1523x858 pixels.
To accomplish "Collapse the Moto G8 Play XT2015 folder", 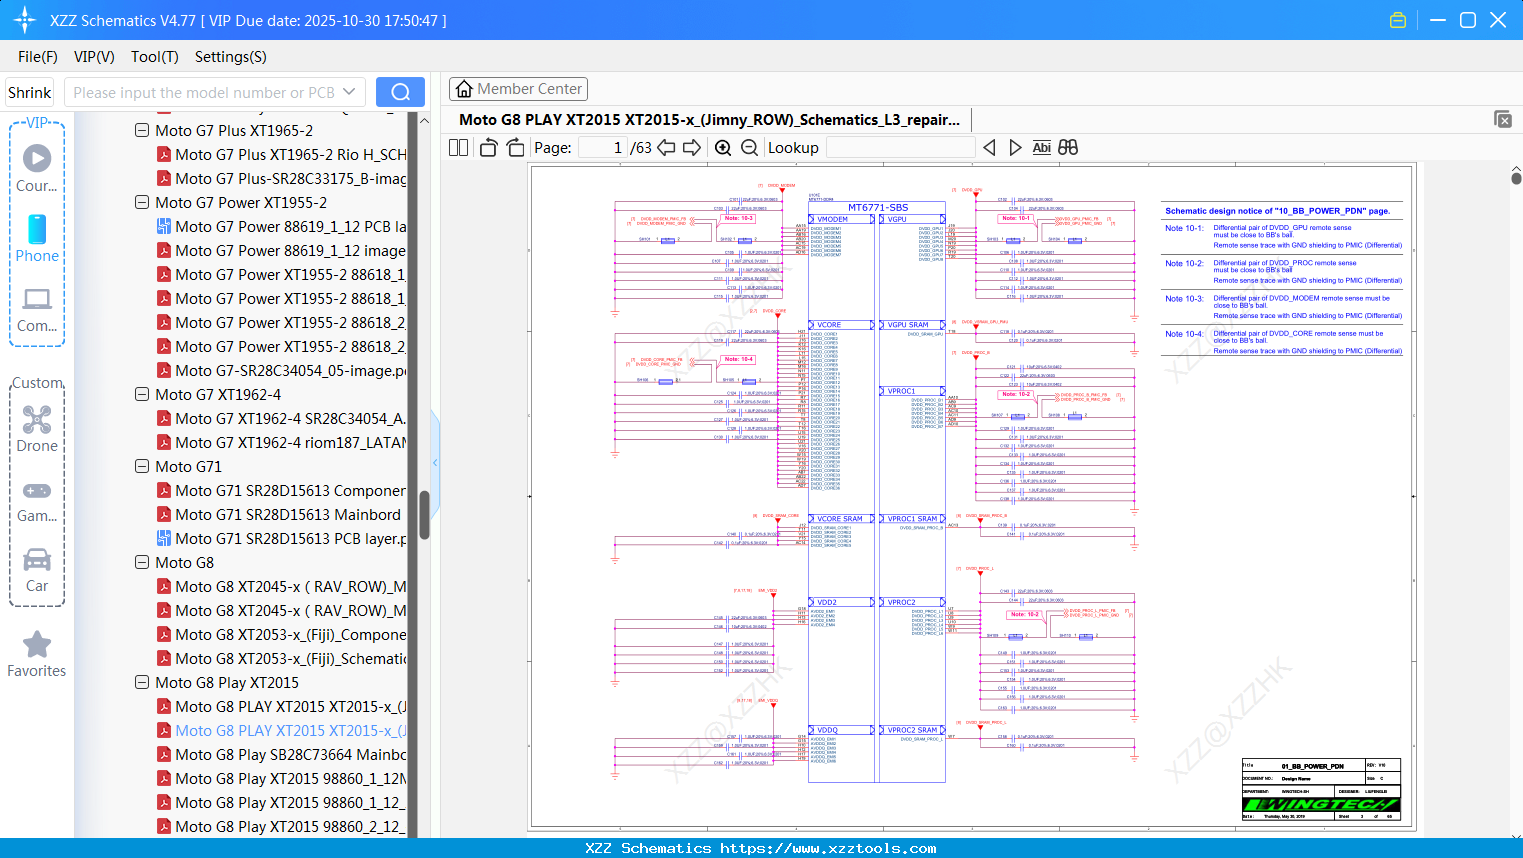I will pos(142,682).
